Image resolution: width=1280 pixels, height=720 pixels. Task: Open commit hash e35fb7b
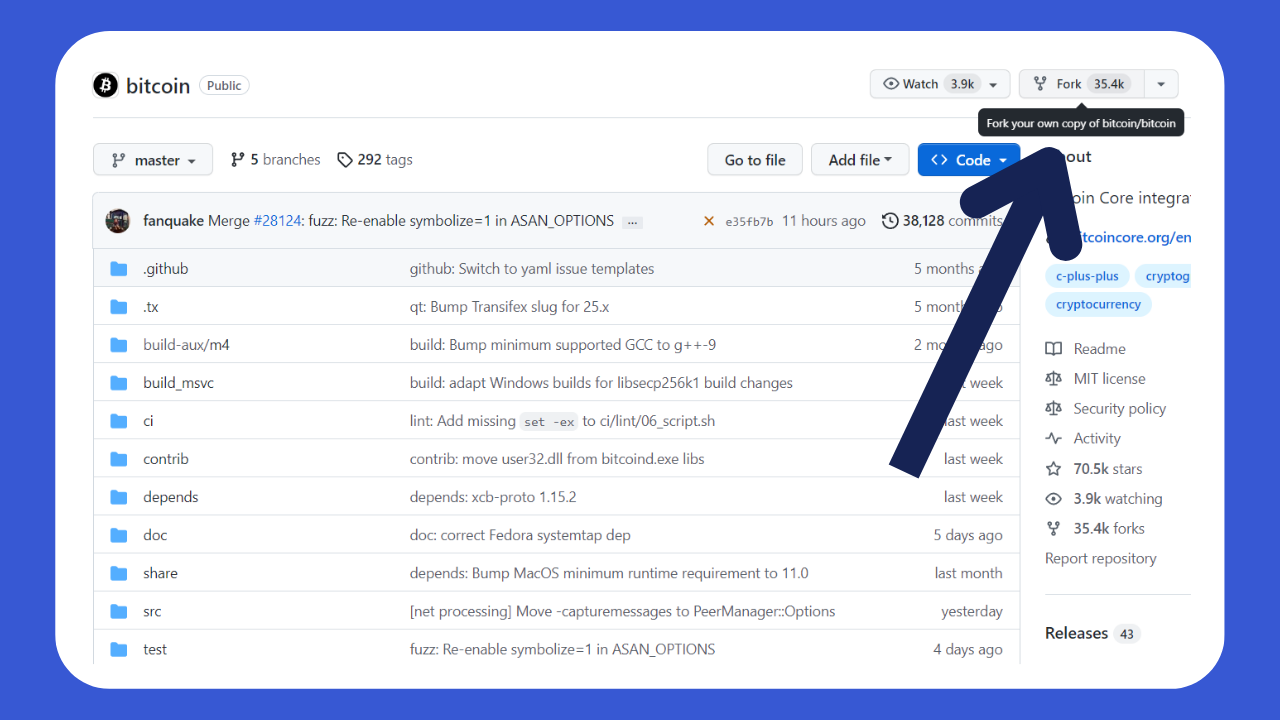coord(749,222)
